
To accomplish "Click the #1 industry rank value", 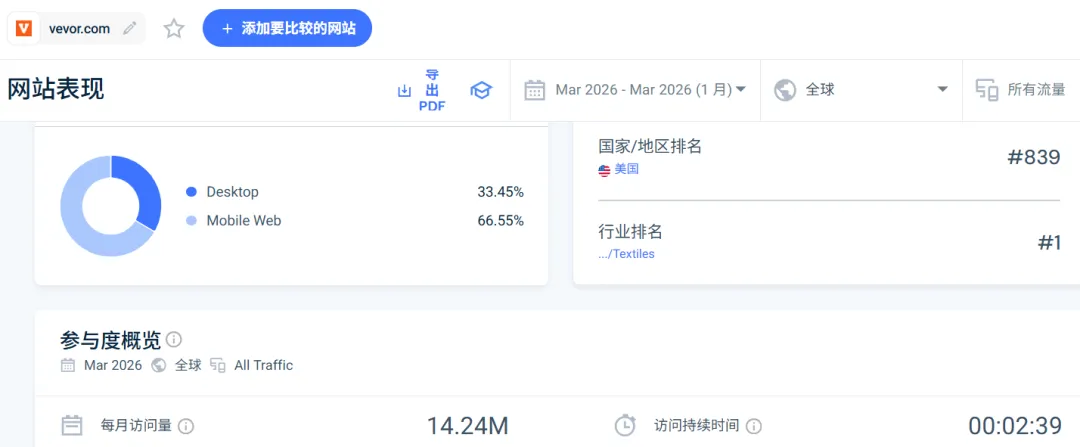I will point(1050,242).
